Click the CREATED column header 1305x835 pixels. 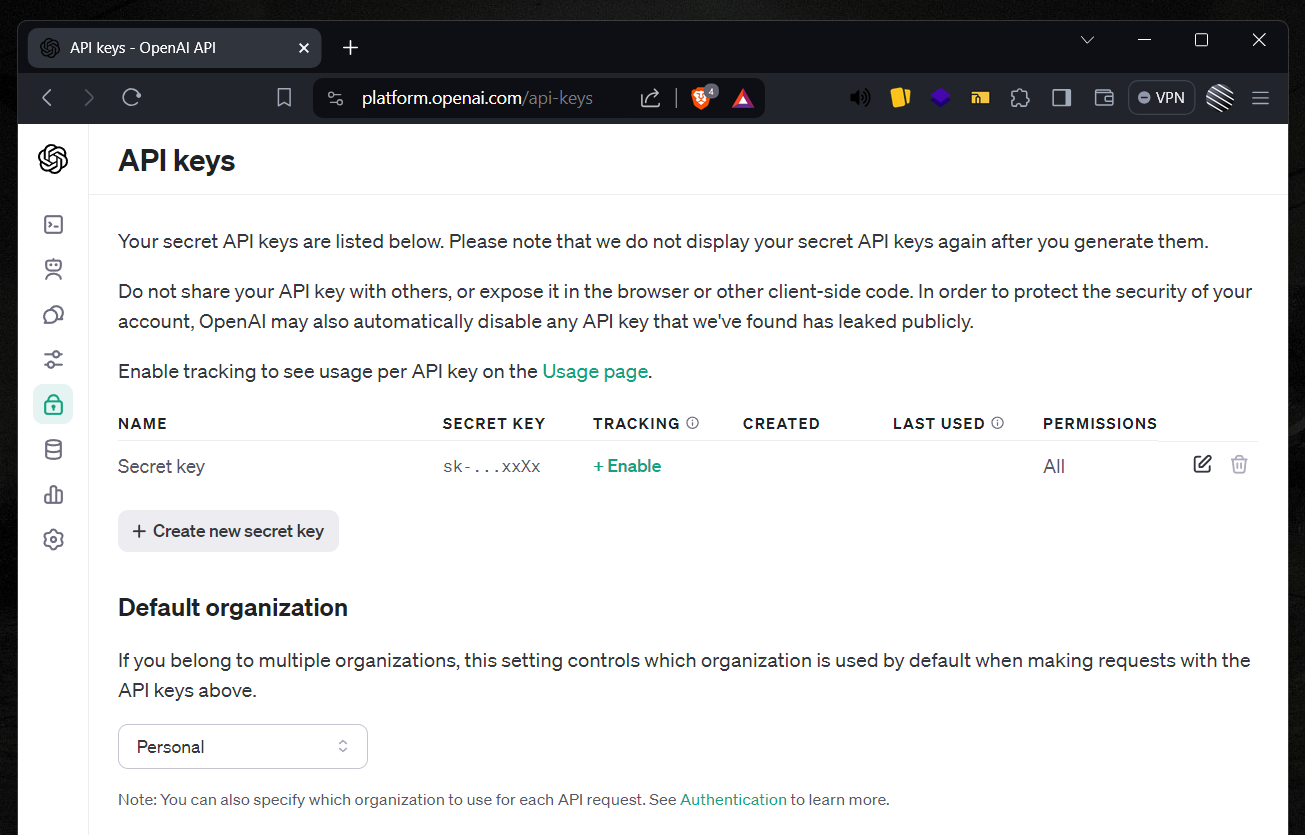click(x=781, y=423)
